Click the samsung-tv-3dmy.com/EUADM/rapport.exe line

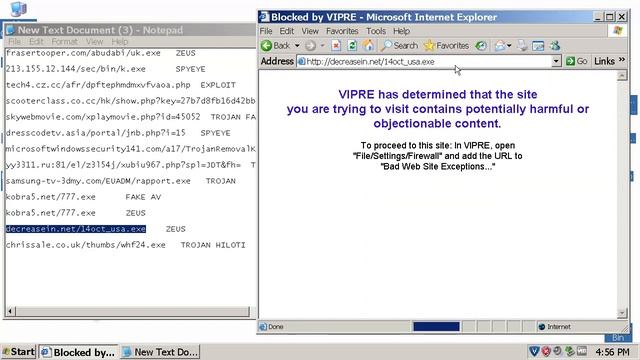120,181
